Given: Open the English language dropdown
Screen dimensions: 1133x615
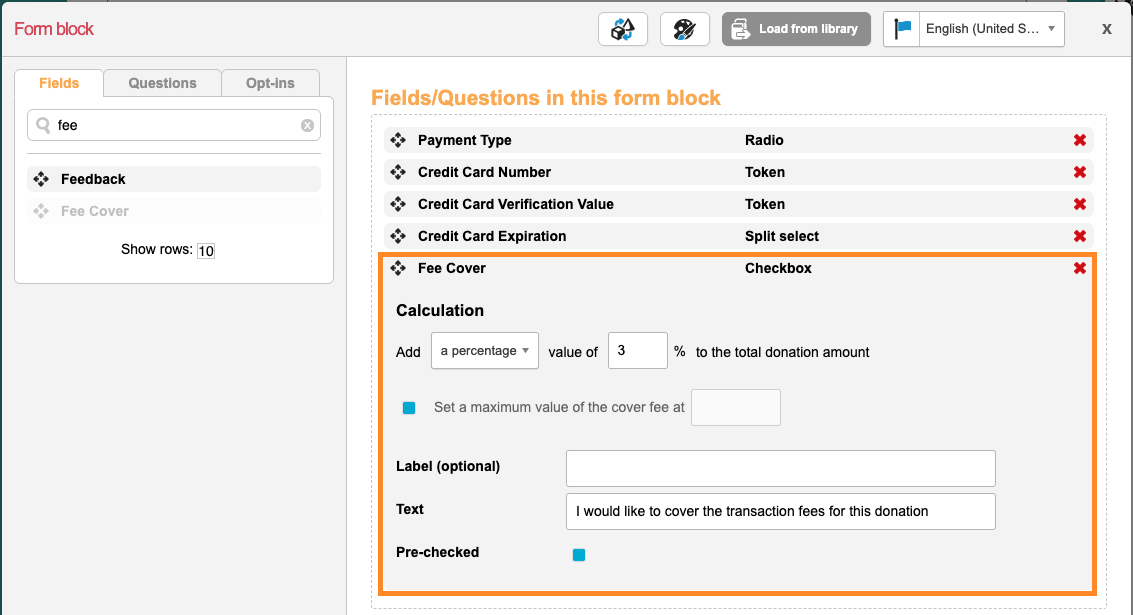Looking at the screenshot, I should tap(974, 29).
